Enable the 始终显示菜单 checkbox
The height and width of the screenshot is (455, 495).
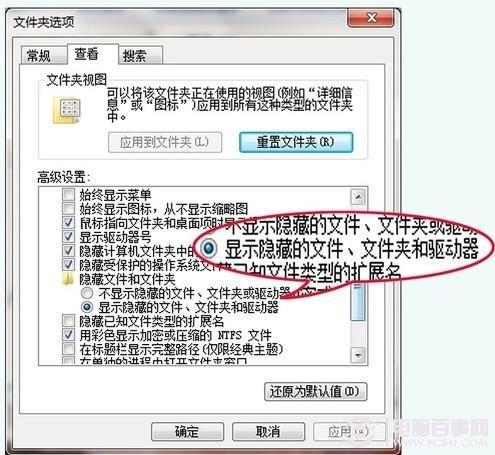tap(69, 195)
